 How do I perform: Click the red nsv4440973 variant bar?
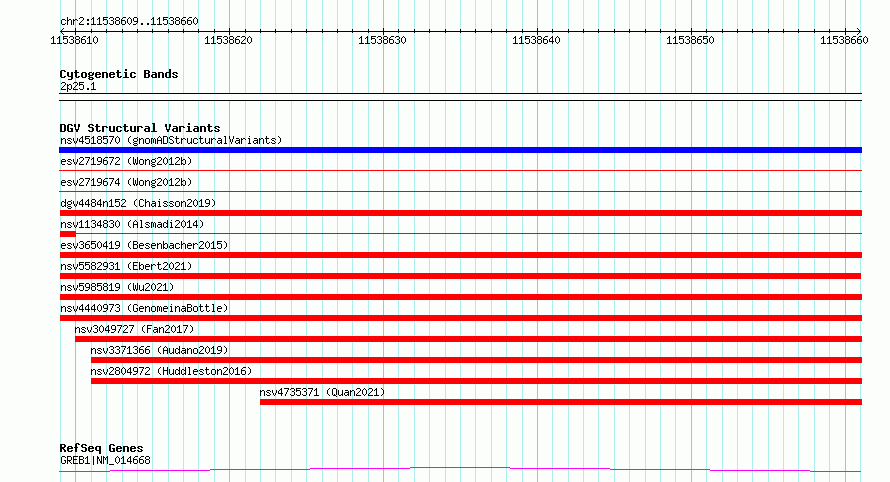tap(460, 318)
